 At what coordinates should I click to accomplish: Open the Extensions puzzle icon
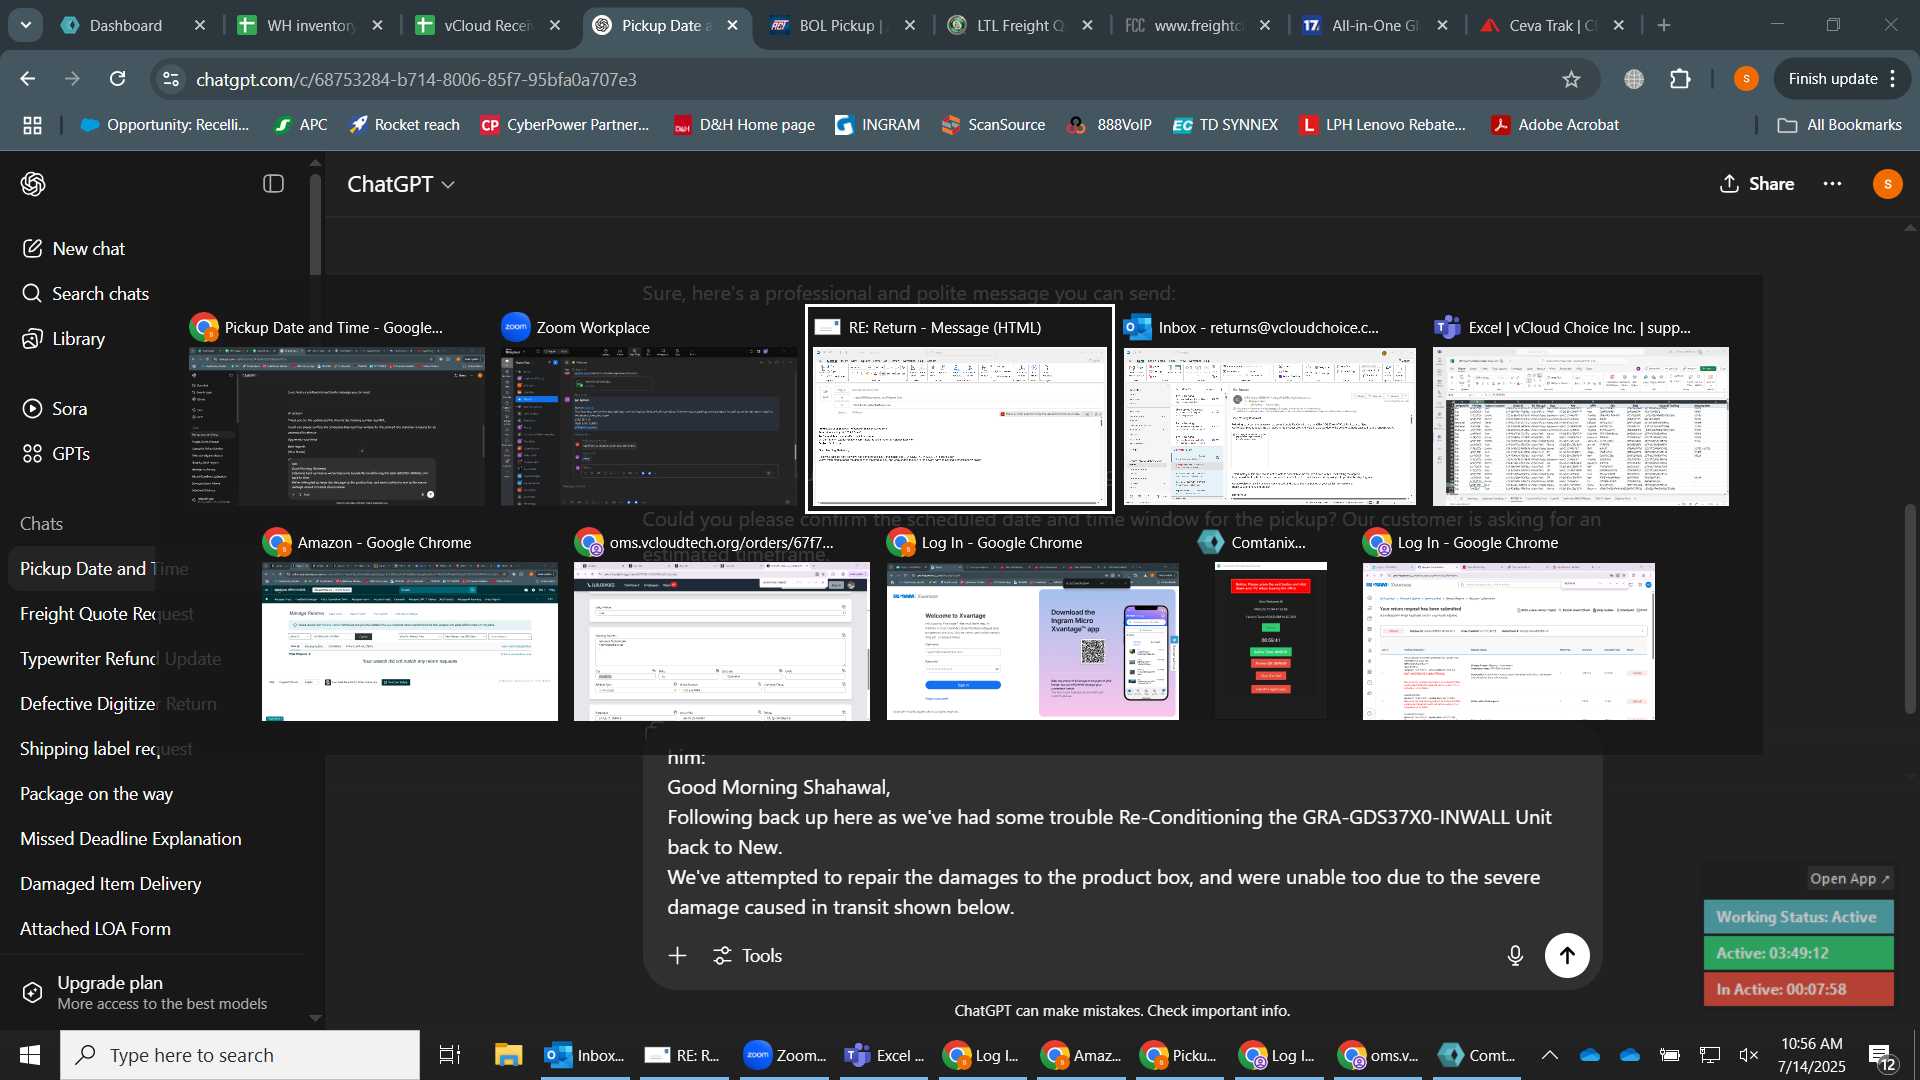tap(1681, 79)
